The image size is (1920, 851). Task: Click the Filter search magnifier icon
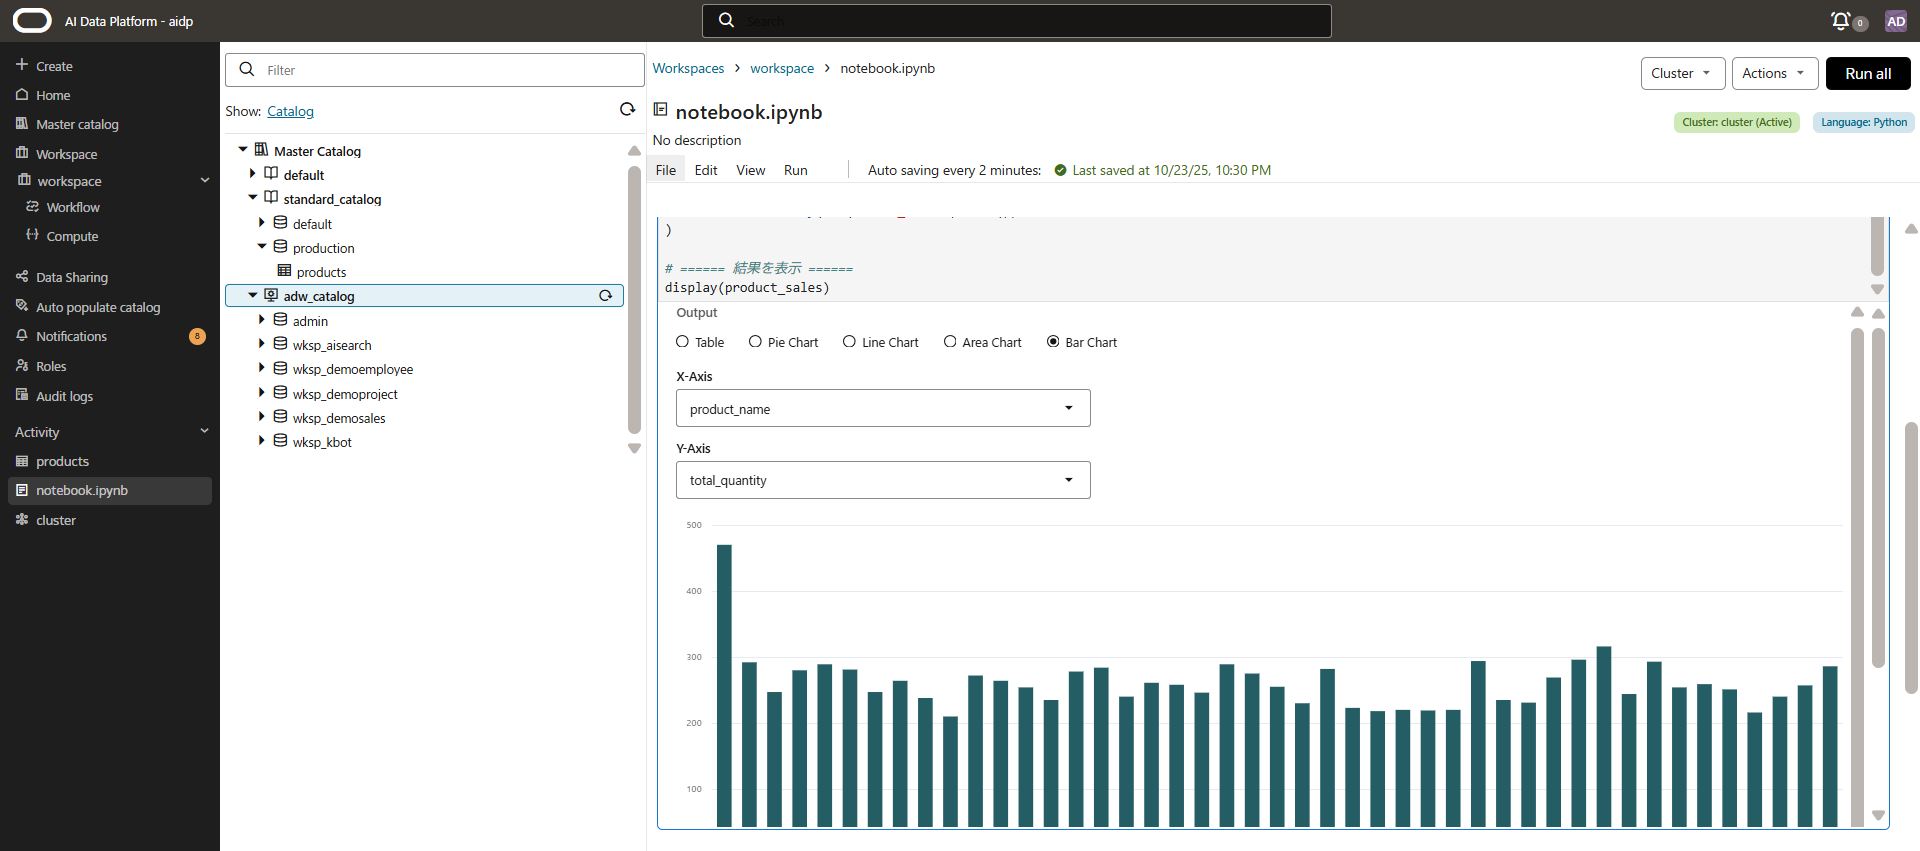click(x=247, y=70)
